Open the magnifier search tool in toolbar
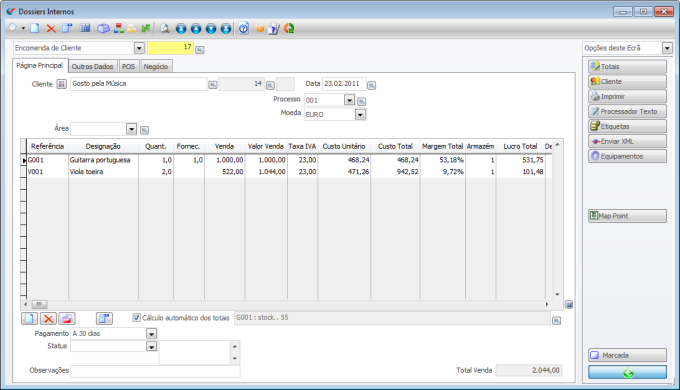 [x=13, y=28]
